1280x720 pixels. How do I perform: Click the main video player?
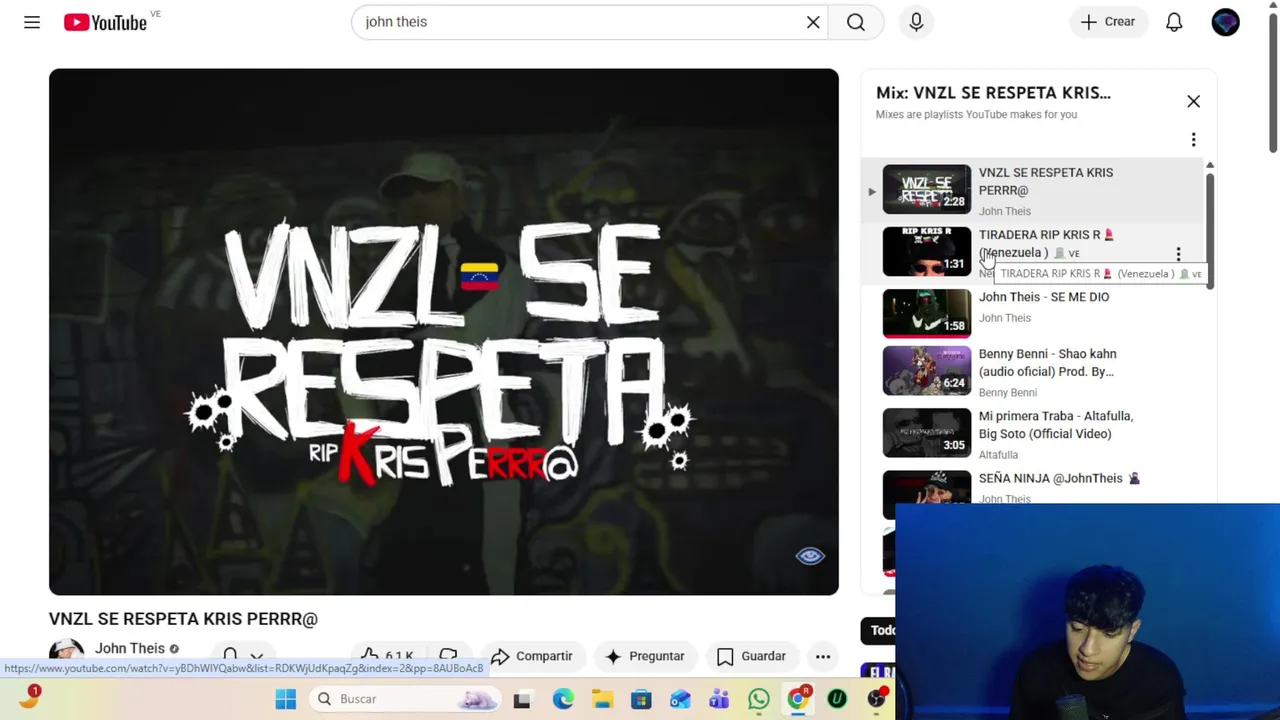pos(443,332)
